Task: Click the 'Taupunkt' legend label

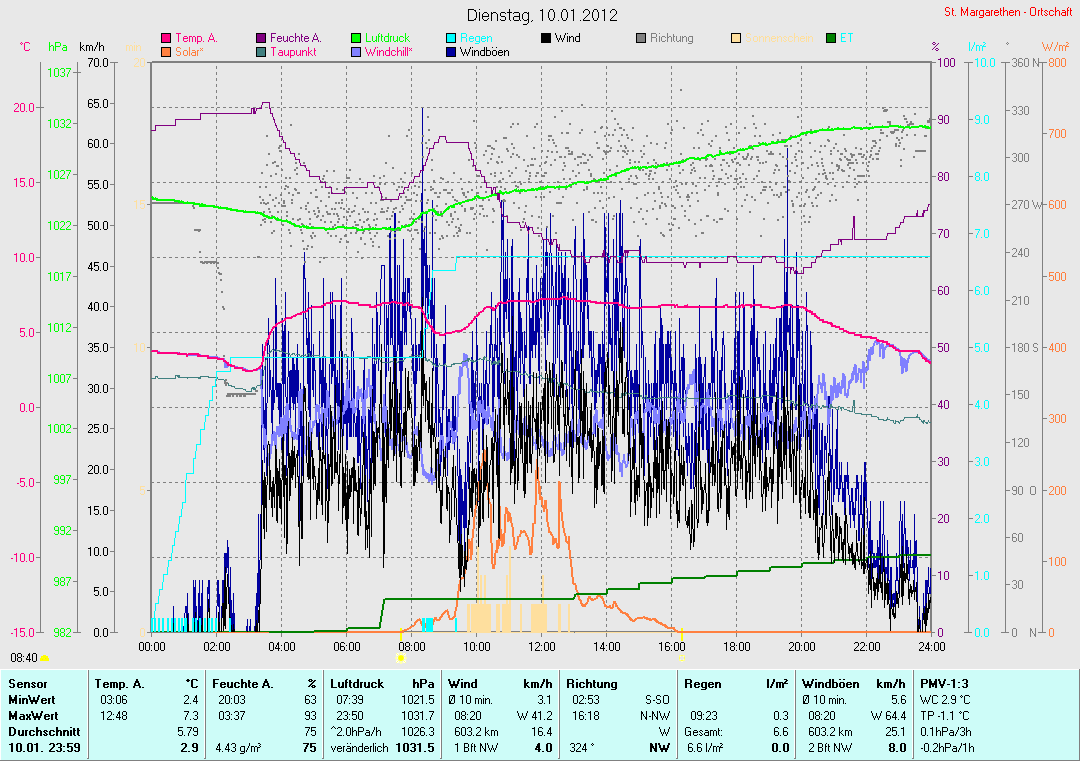Action: tap(293, 52)
